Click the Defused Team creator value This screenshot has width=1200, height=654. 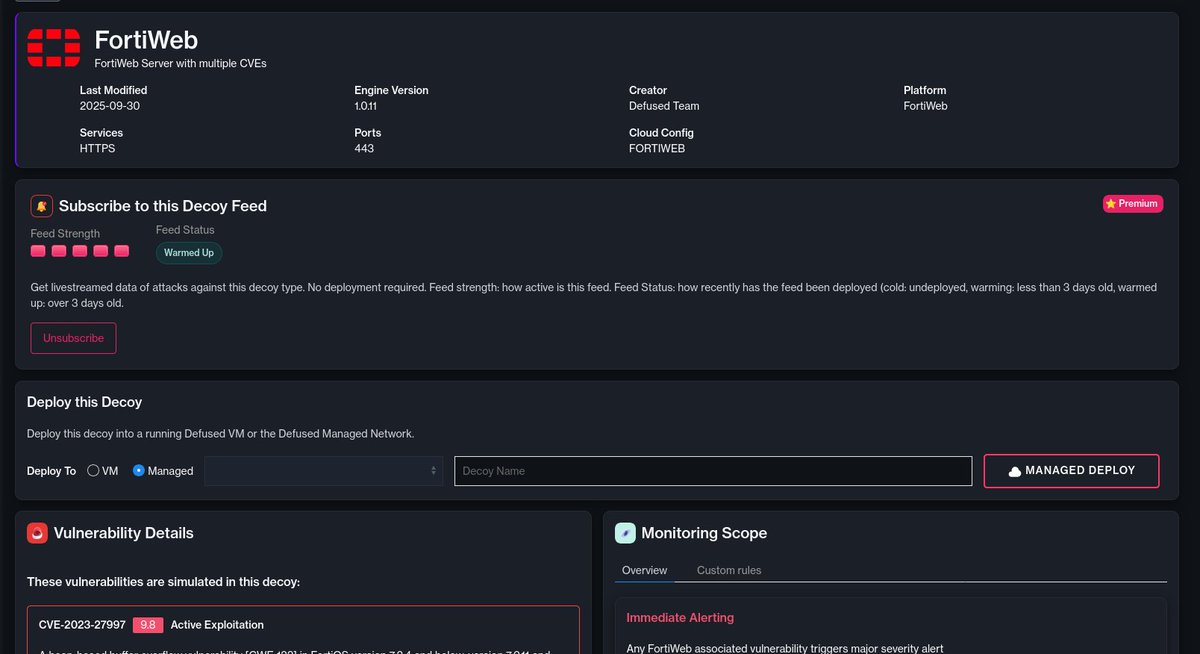pyautogui.click(x=664, y=106)
